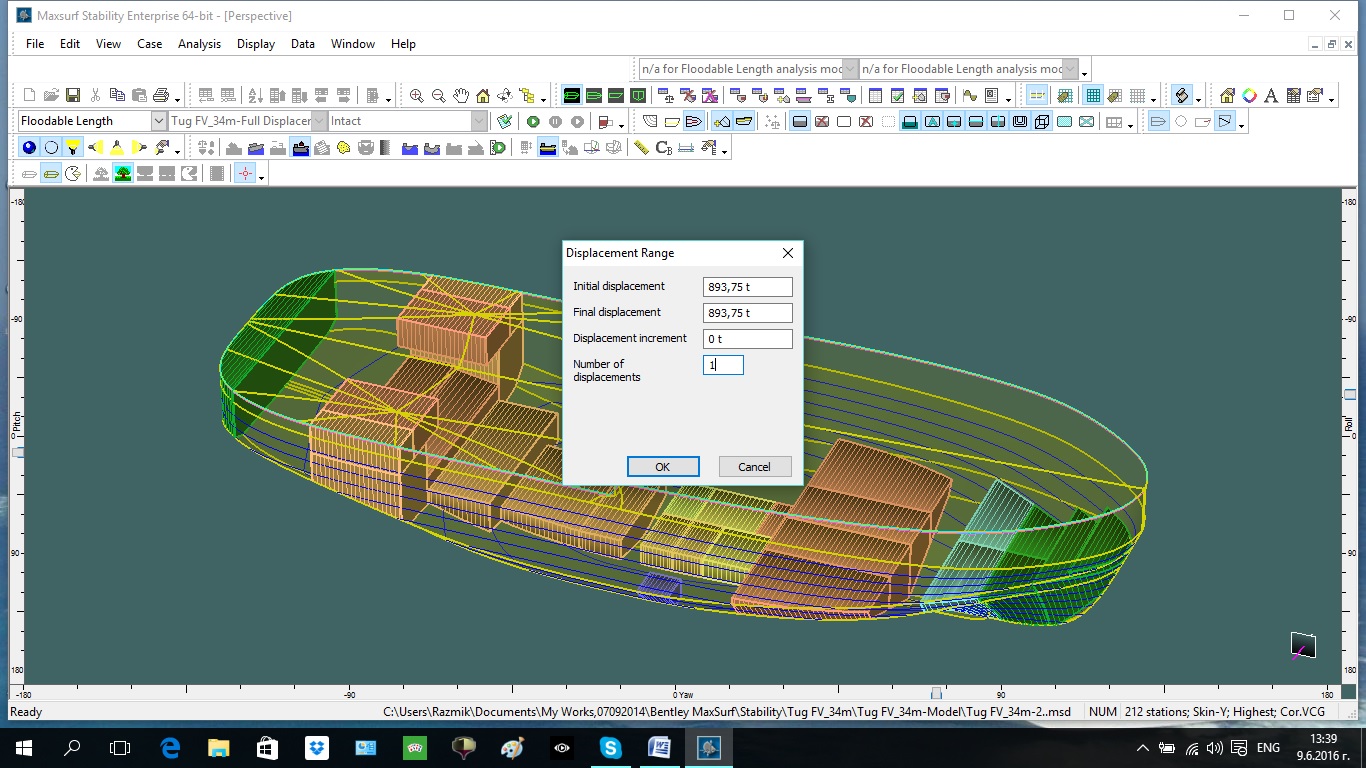The height and width of the screenshot is (768, 1366).
Task: Click the Yaw slider handle
Action: 936,693
